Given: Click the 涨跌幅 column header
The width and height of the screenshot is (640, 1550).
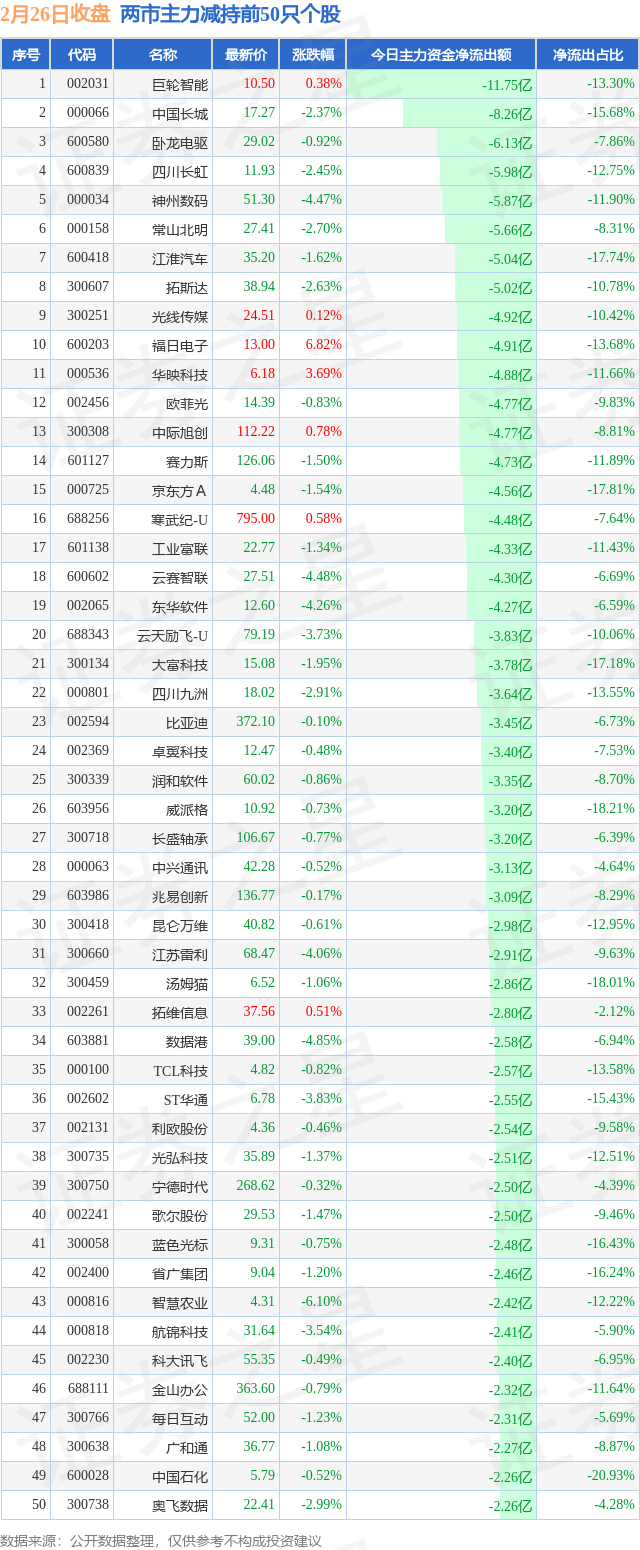Looking at the screenshot, I should pos(312,55).
